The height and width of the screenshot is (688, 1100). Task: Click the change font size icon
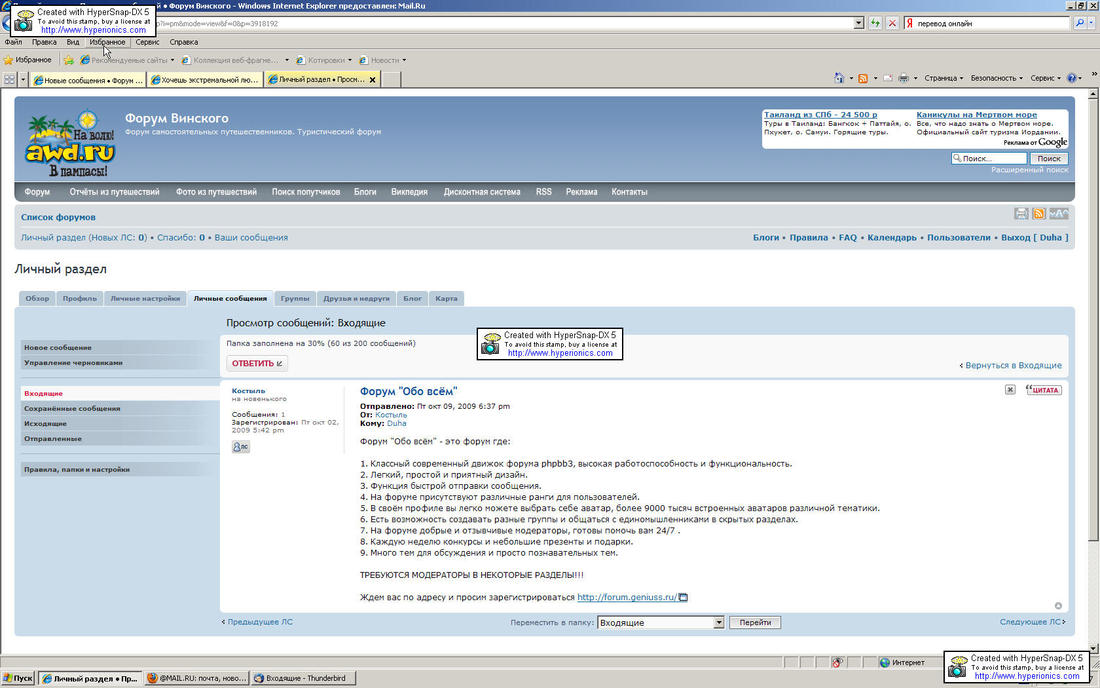[1059, 214]
